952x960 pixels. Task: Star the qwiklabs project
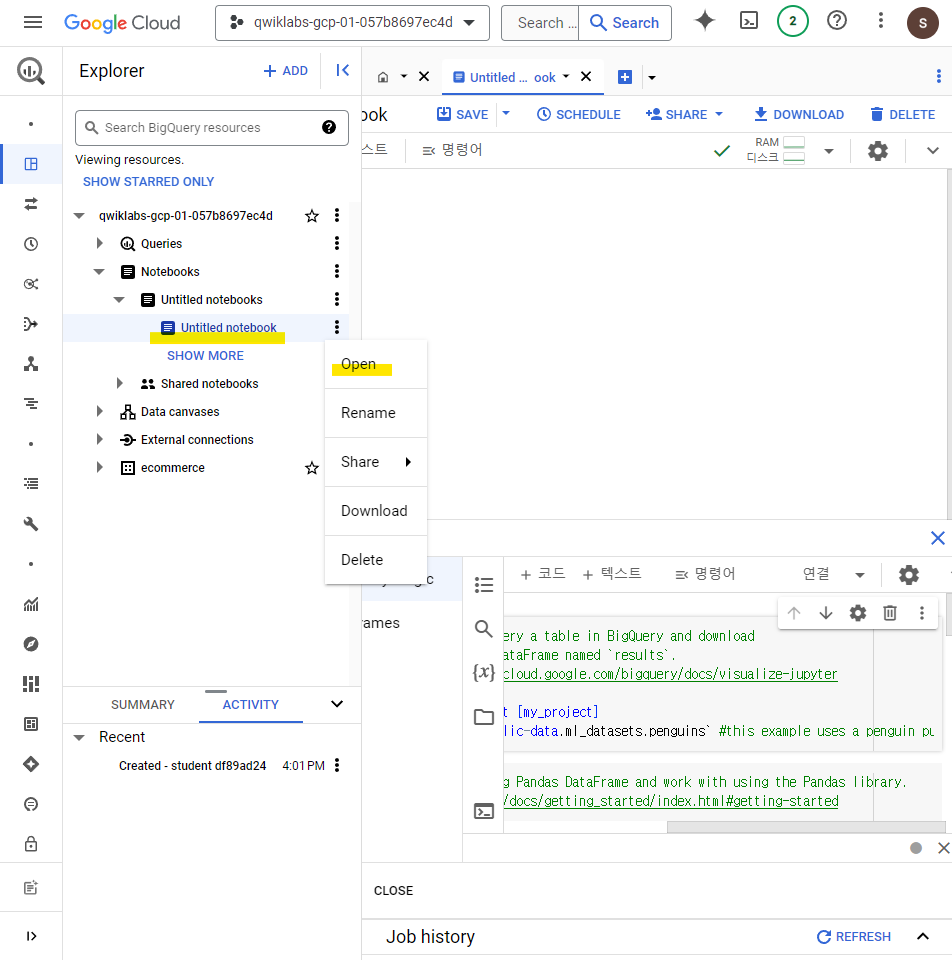coord(312,216)
